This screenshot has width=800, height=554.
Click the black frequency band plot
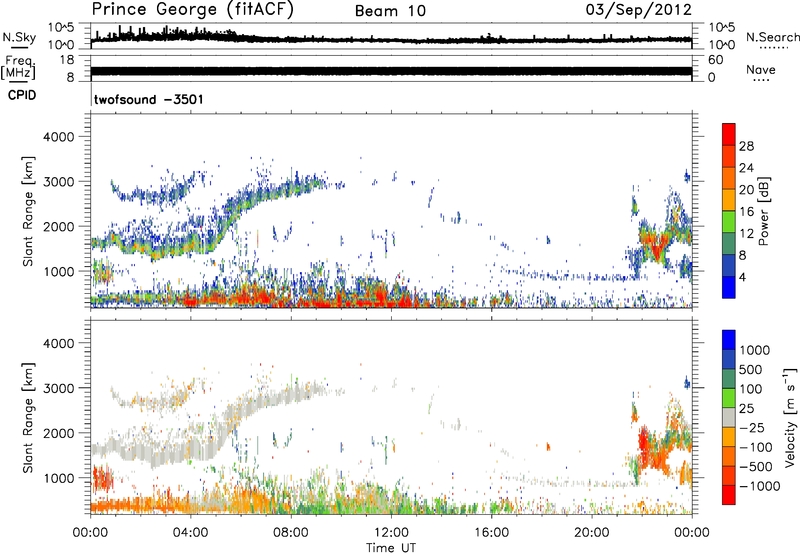tap(391, 71)
